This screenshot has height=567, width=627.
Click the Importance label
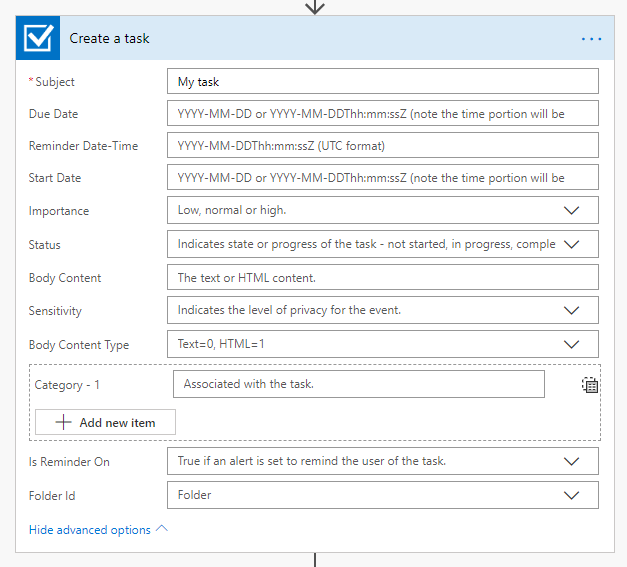(59, 211)
